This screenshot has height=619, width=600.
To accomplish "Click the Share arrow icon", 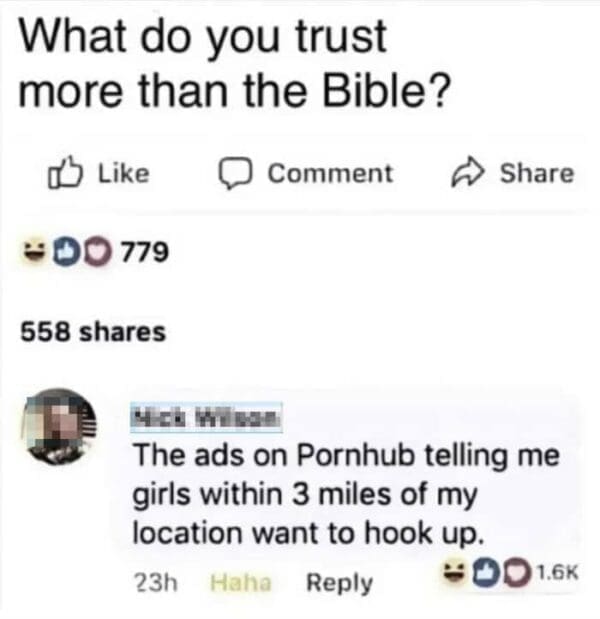I will [467, 173].
